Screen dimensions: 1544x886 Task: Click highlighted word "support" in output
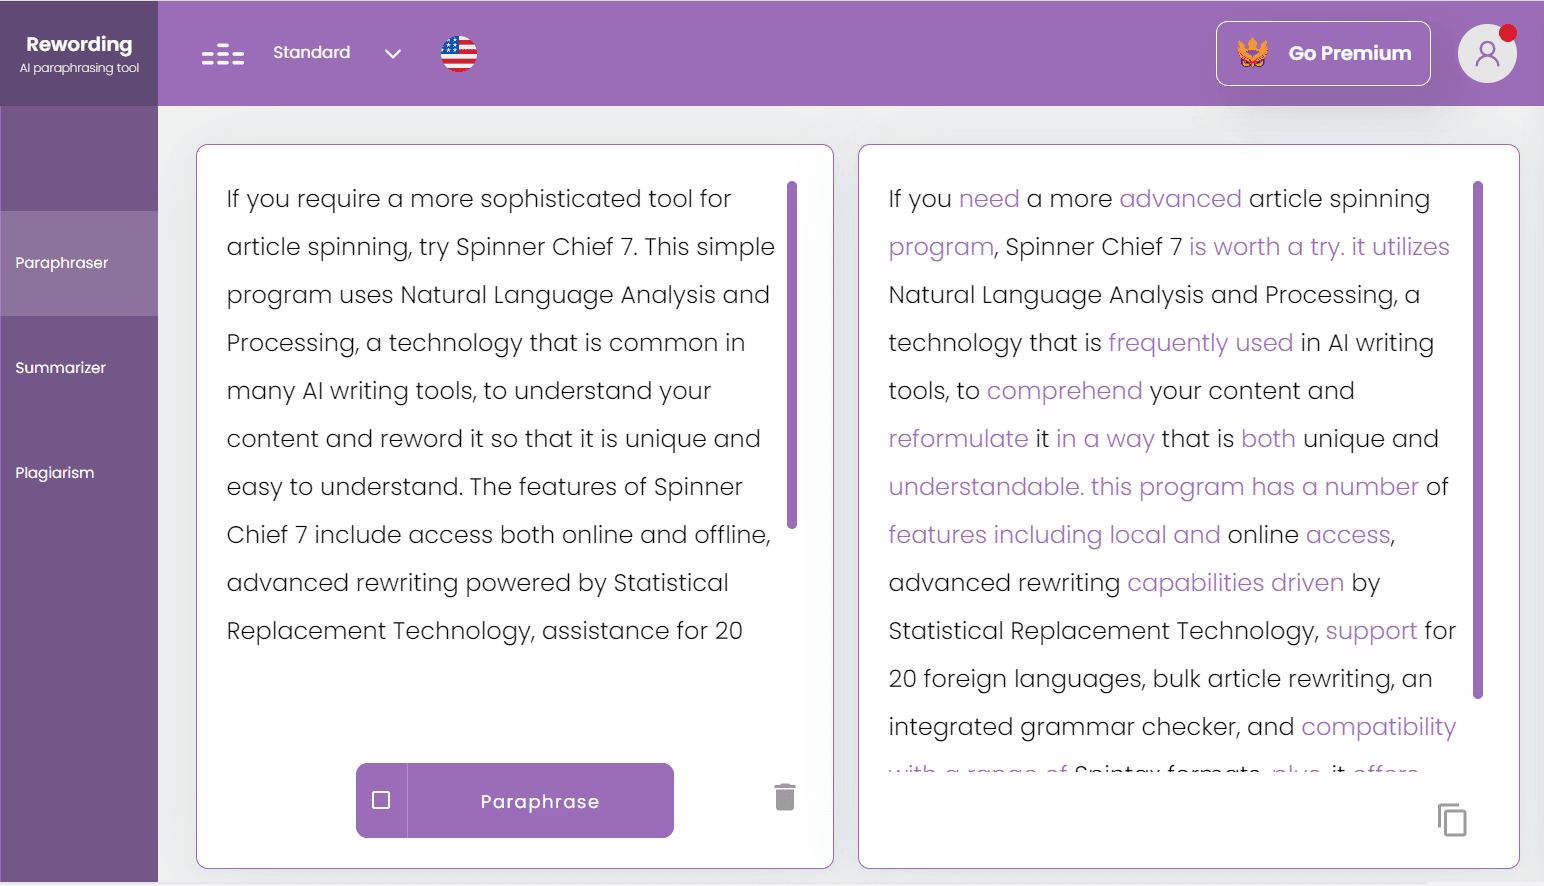click(1371, 631)
